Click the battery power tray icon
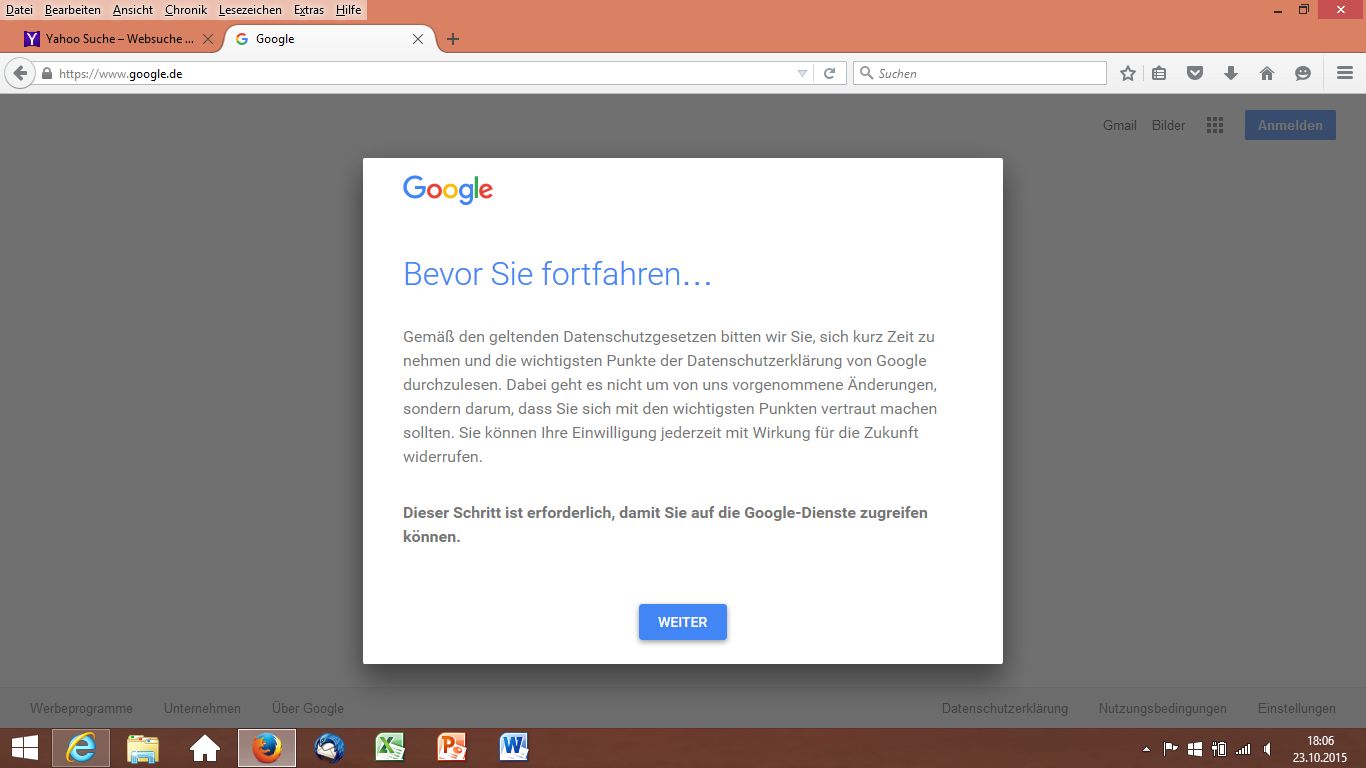Viewport: 1366px width, 768px height. (x=1219, y=749)
